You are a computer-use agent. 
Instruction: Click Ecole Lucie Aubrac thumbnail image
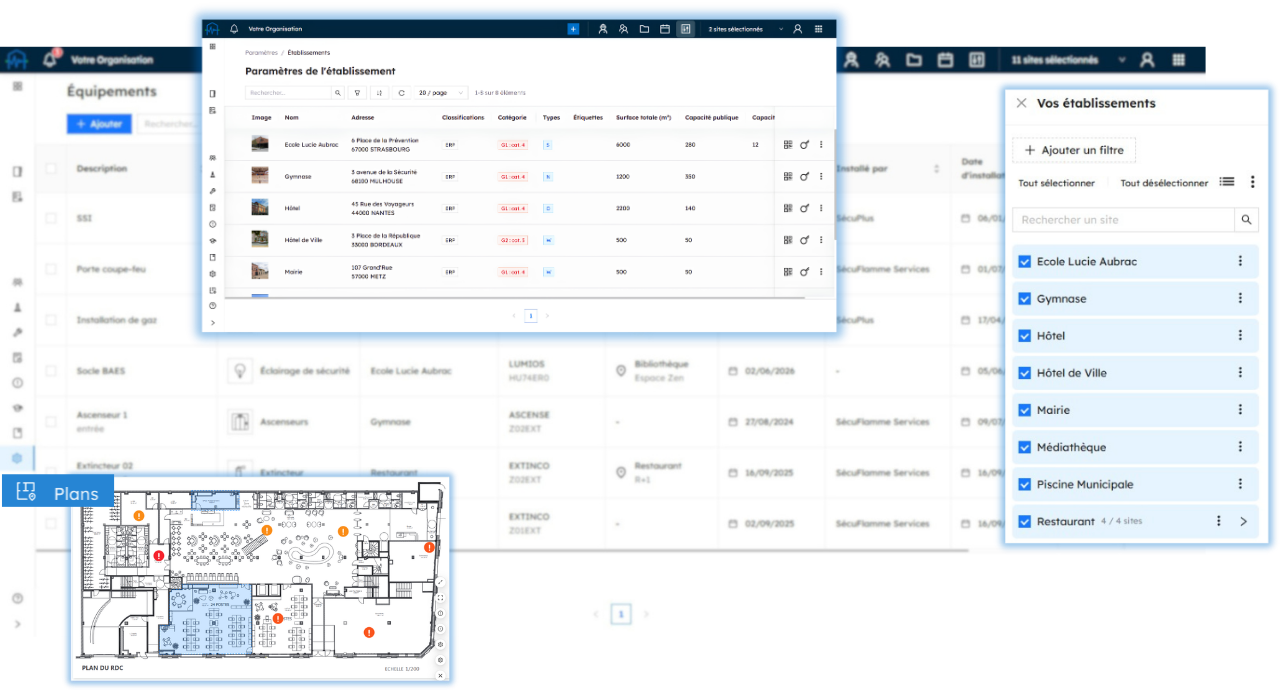(260, 144)
